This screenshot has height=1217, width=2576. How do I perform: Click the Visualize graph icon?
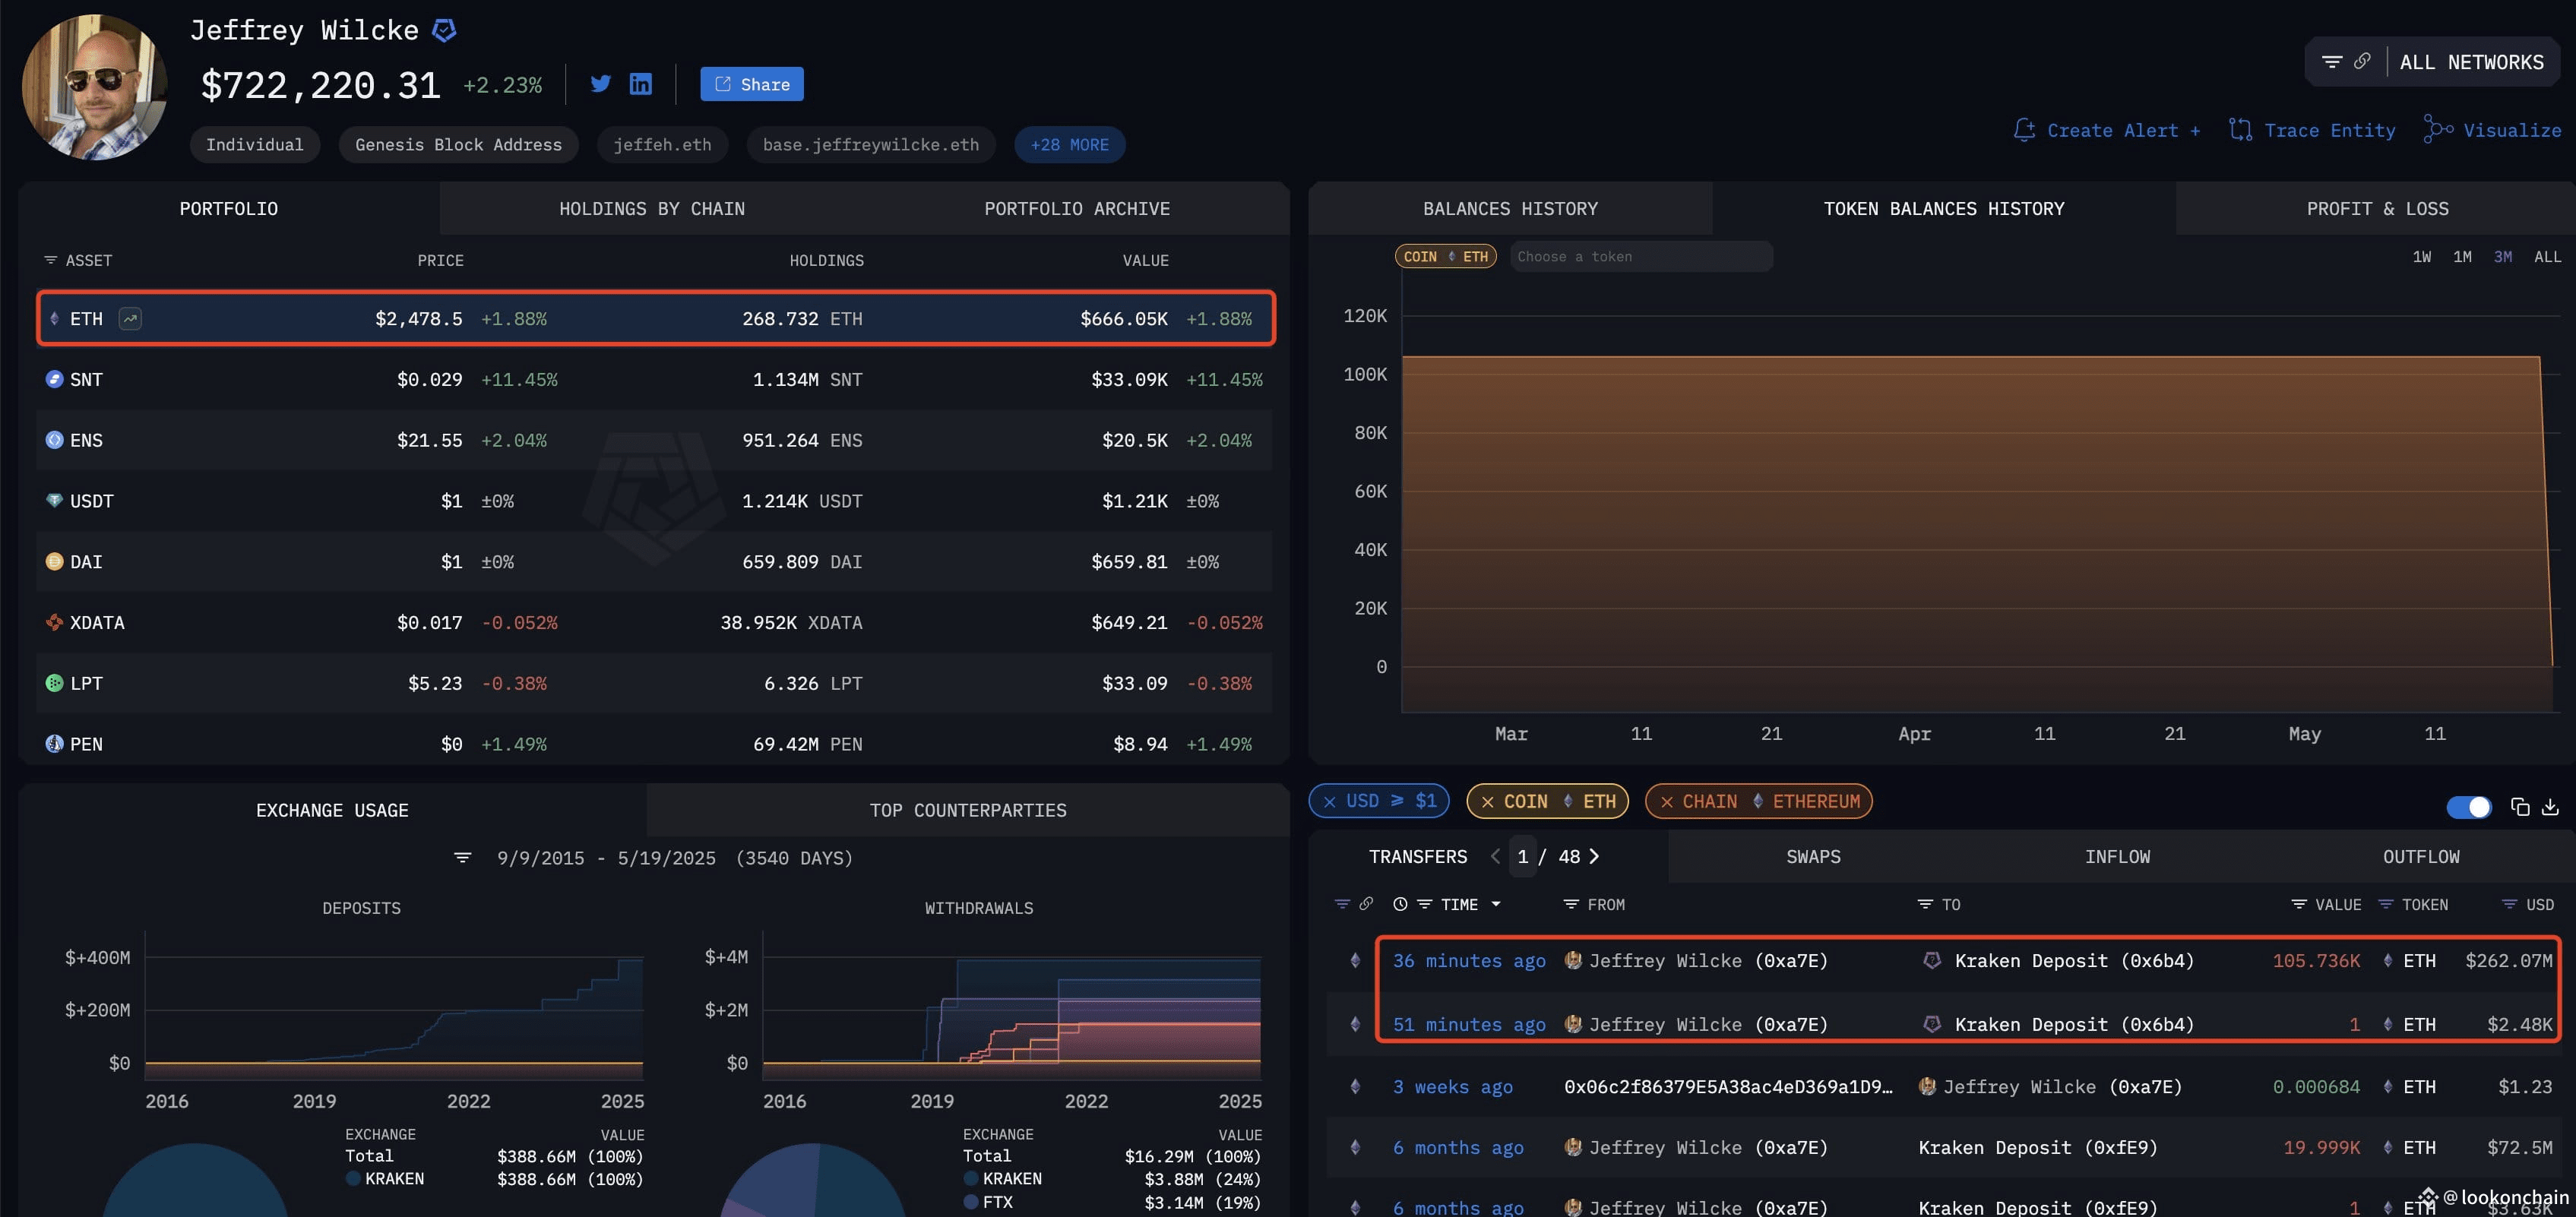tap(2437, 130)
